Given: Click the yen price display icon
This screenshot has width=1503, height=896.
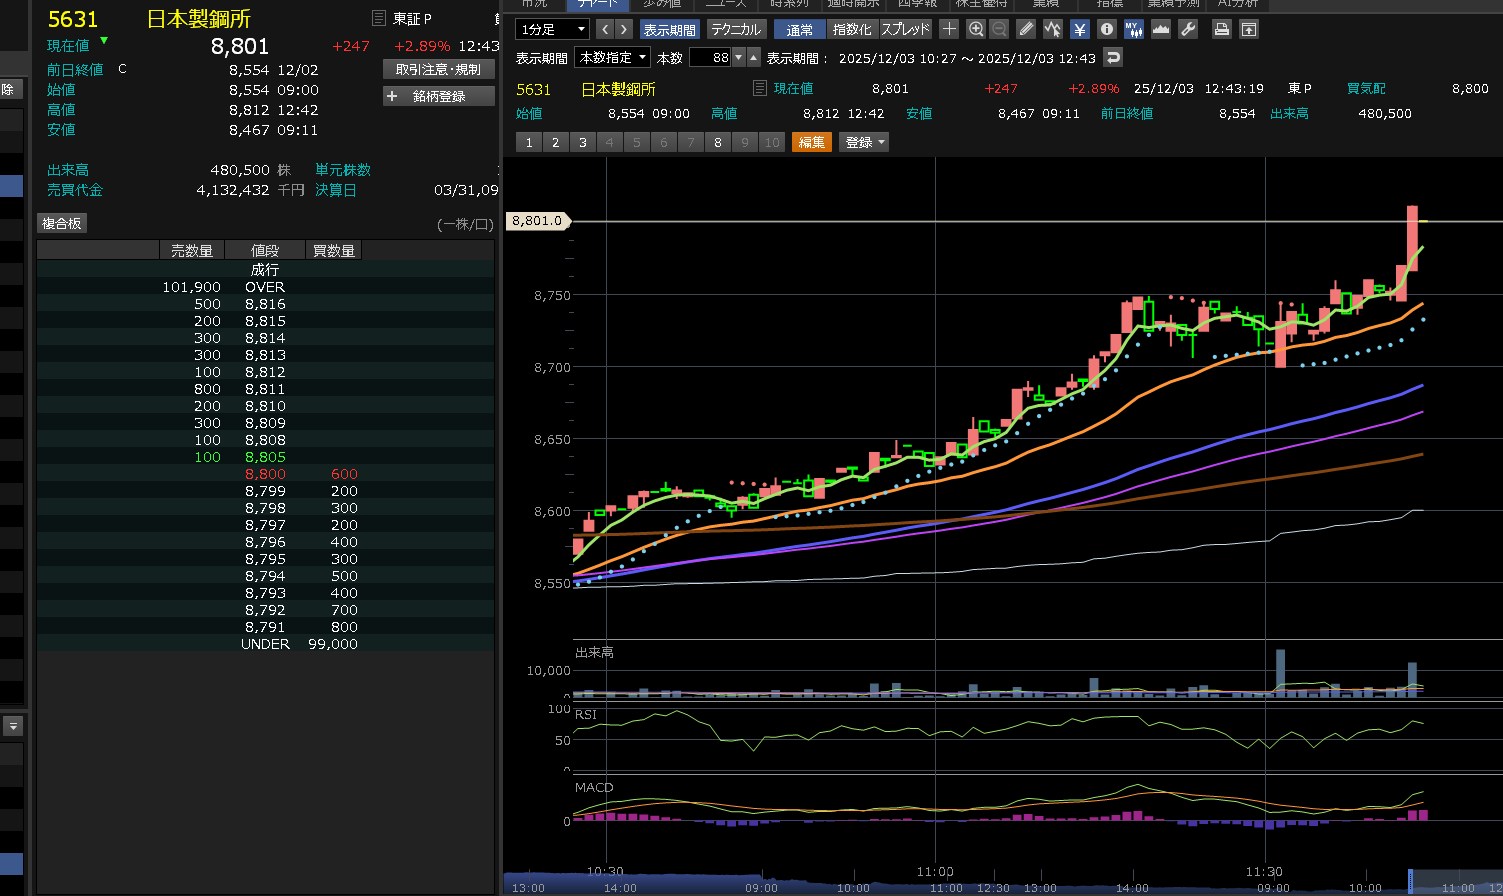Looking at the screenshot, I should click(1079, 29).
